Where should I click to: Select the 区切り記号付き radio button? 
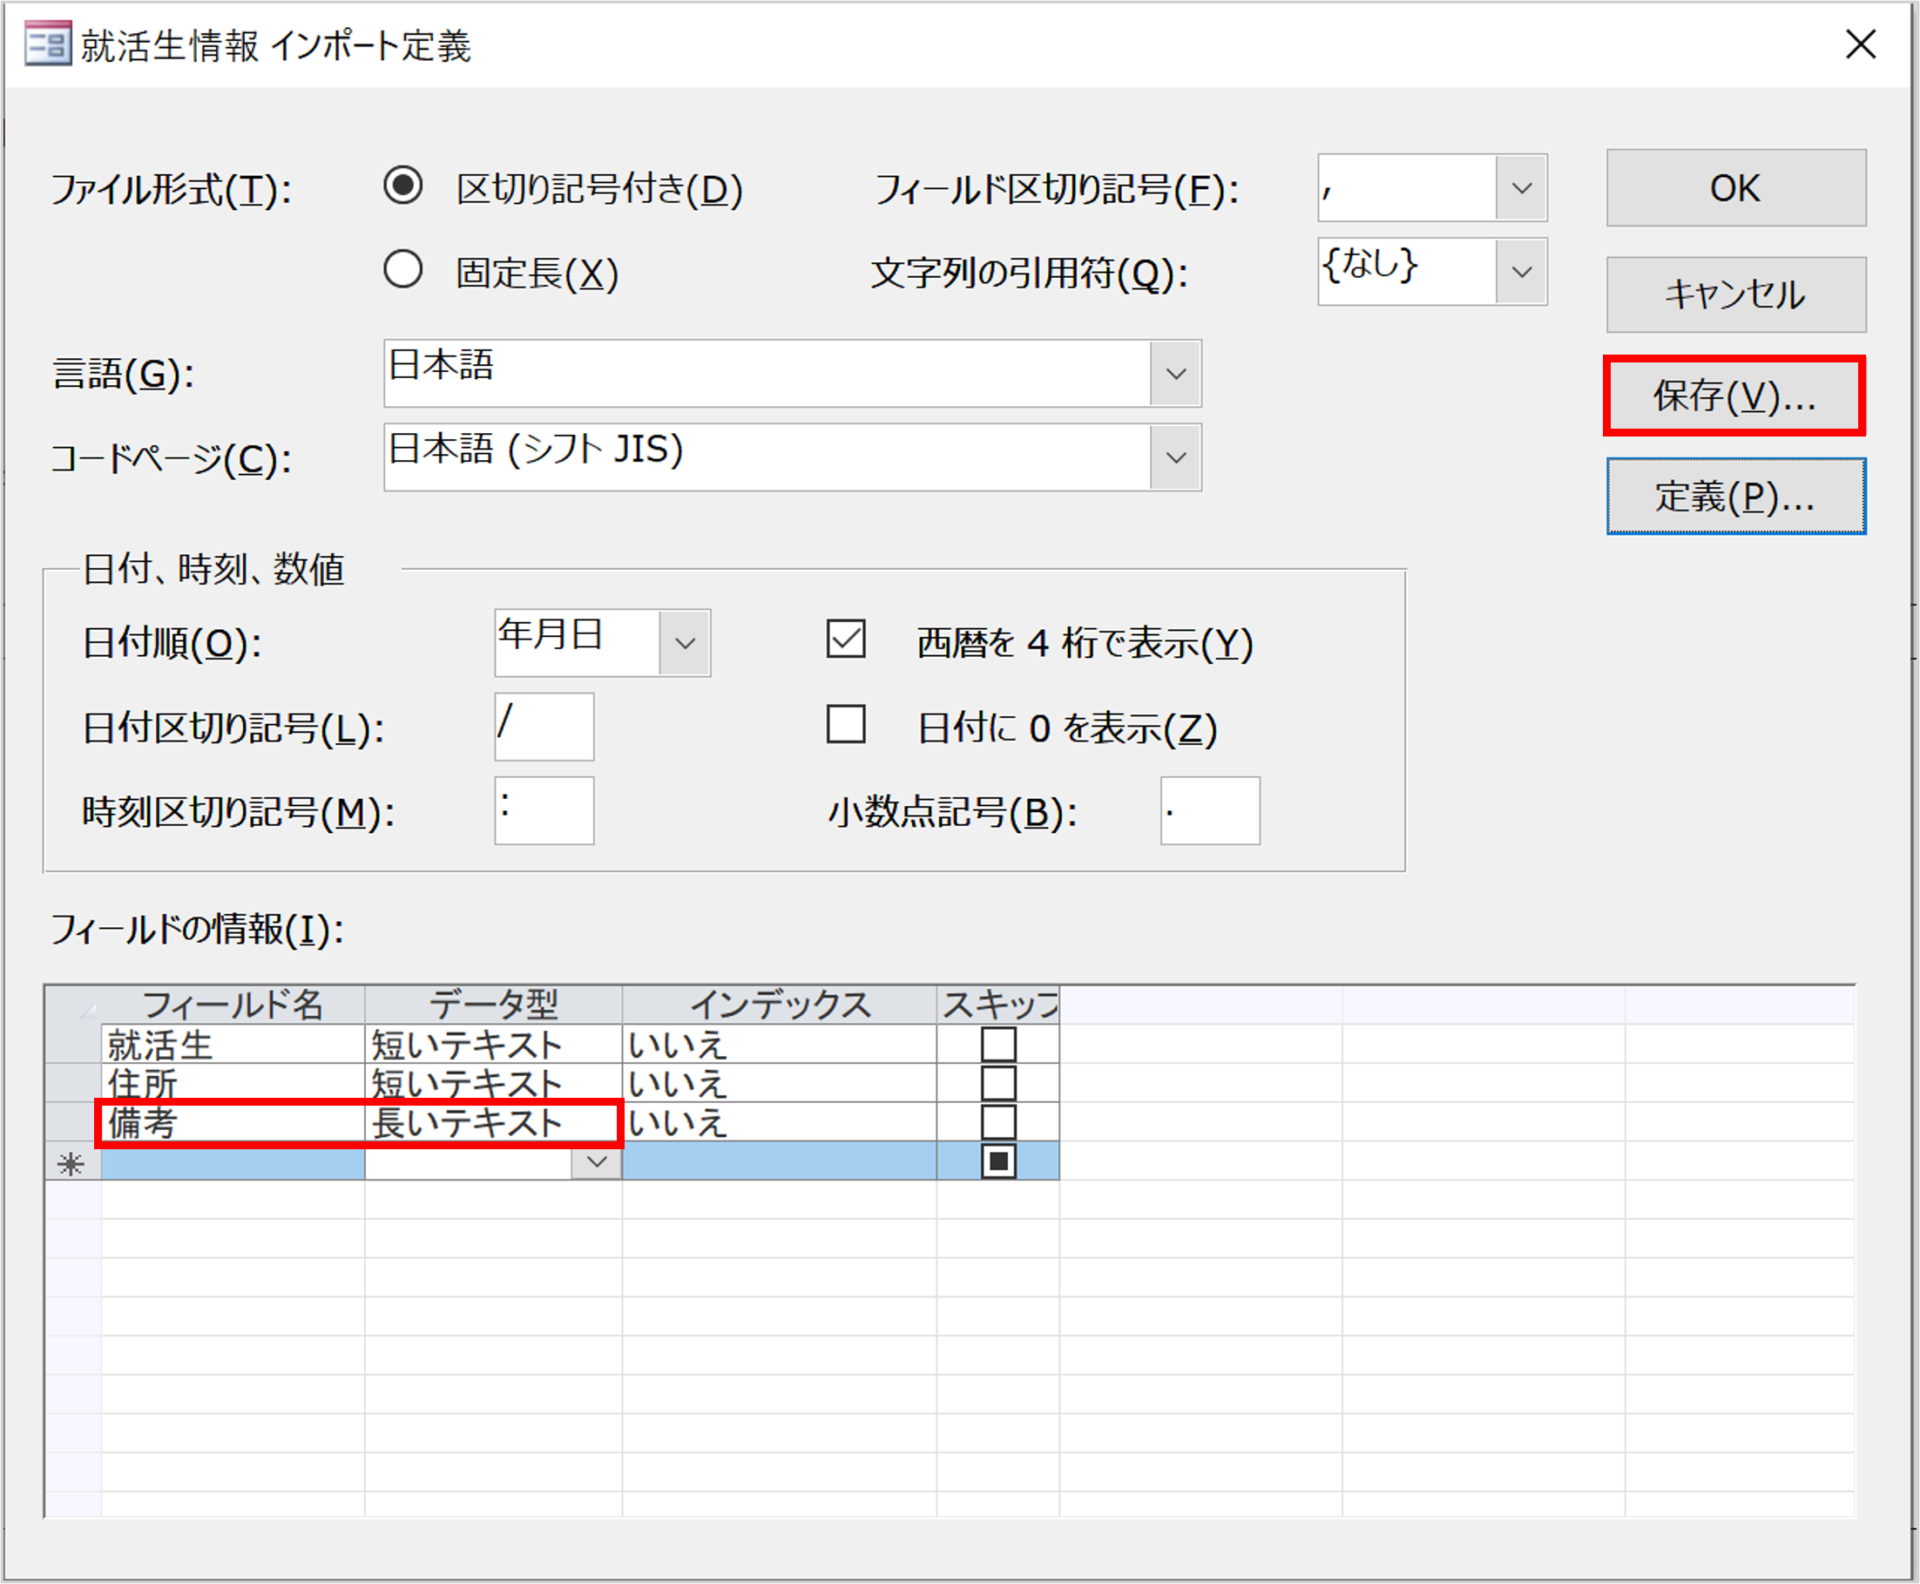pos(403,186)
